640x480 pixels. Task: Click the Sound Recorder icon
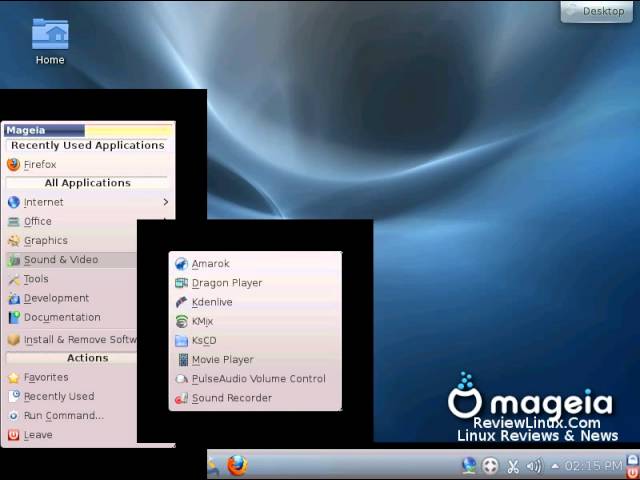tap(181, 398)
